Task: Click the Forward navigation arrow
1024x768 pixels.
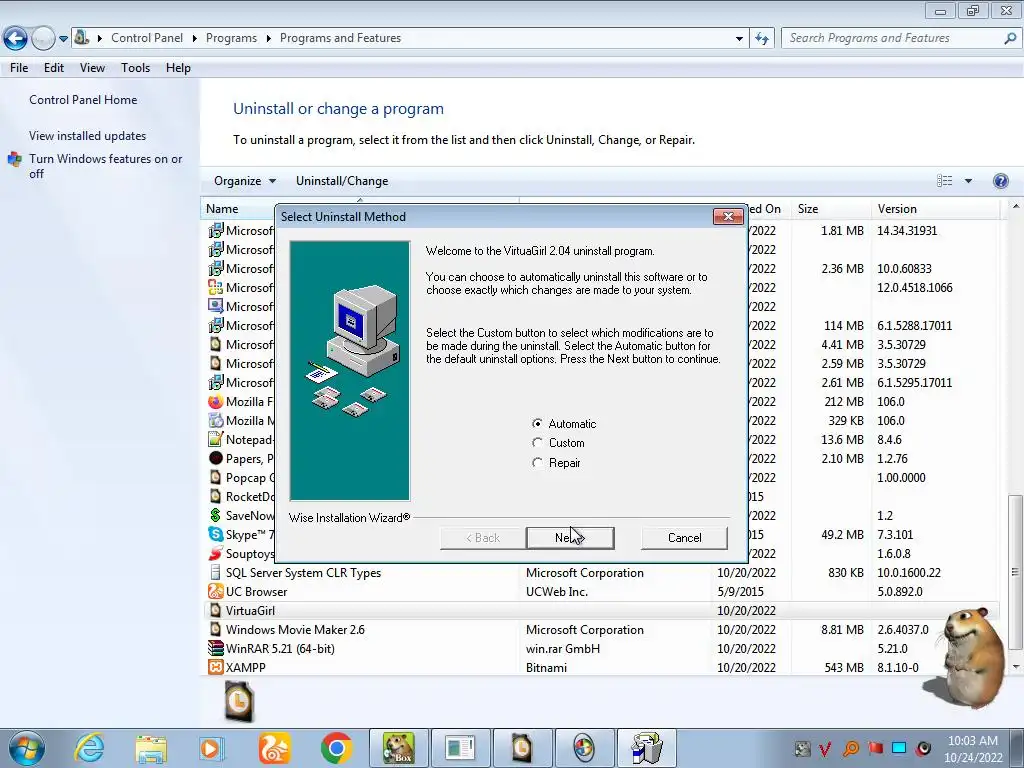Action: pyautogui.click(x=43, y=38)
